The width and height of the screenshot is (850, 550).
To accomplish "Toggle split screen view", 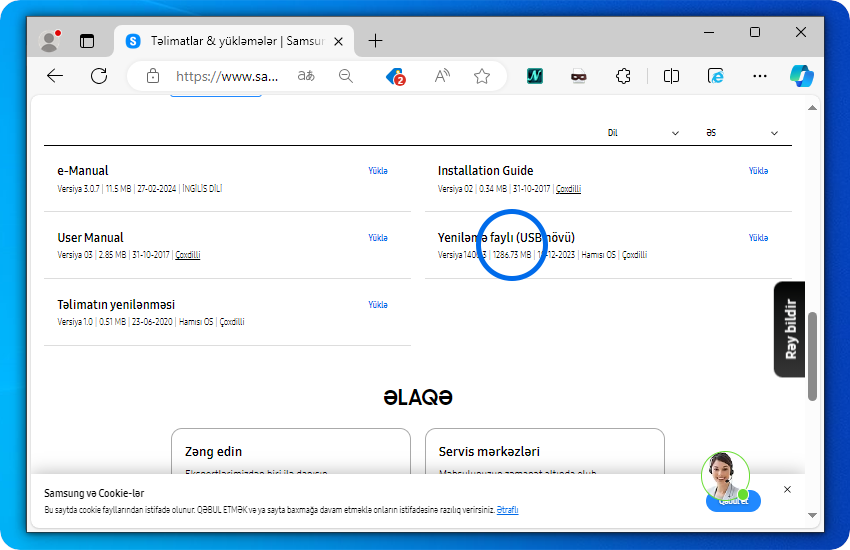I will pyautogui.click(x=671, y=76).
